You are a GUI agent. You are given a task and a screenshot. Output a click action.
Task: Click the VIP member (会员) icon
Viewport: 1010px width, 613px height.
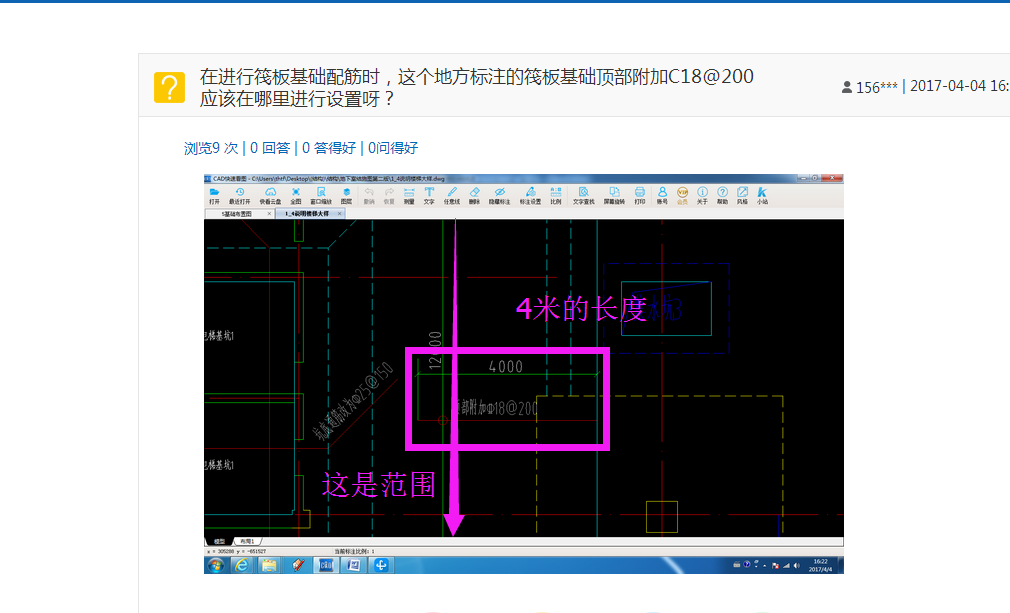[682, 196]
